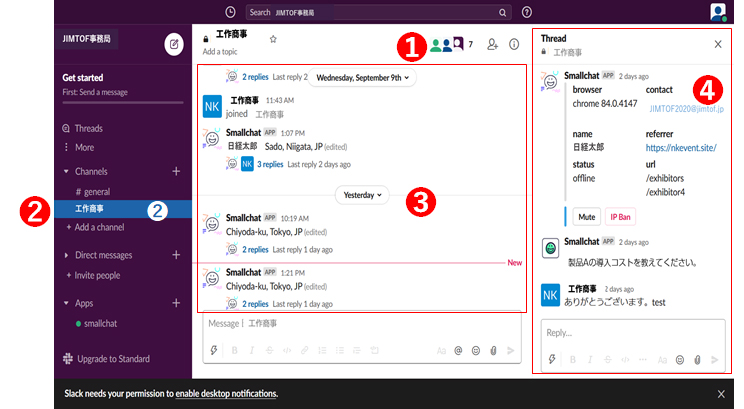Toggle ordered list in message composer
The image size is (744, 409).
pyautogui.click(x=322, y=351)
